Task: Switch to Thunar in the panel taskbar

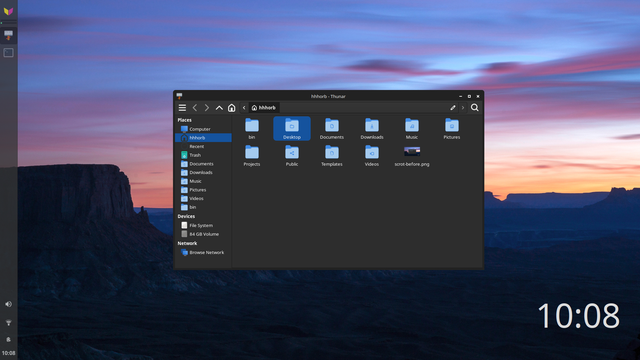Action: tap(8, 35)
